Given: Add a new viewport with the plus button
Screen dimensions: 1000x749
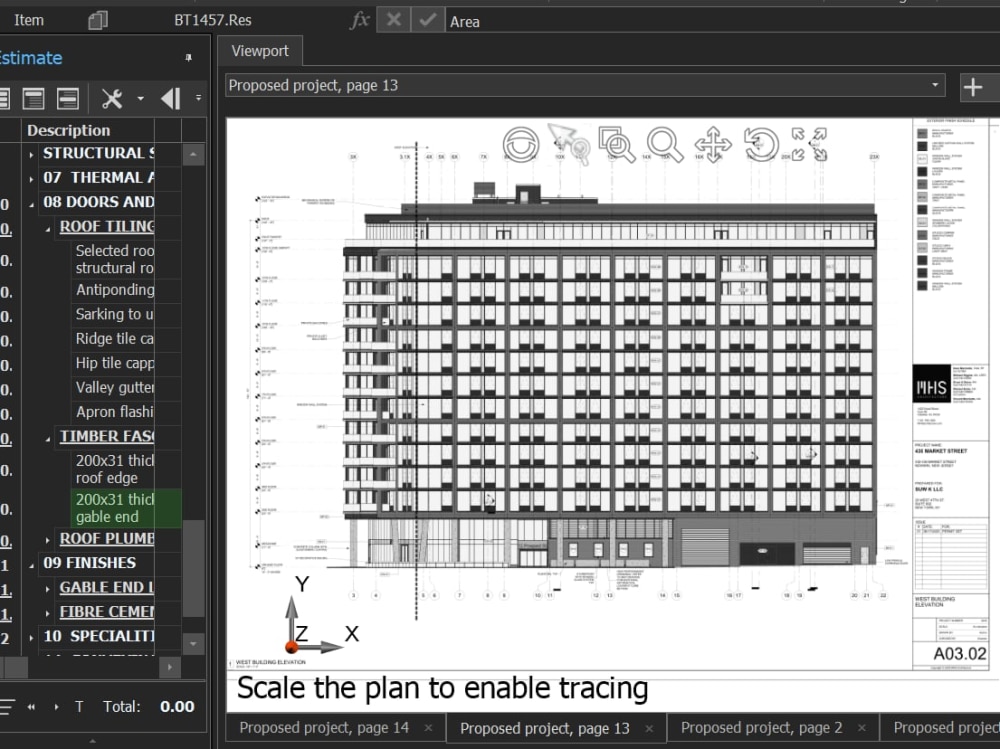Looking at the screenshot, I should point(973,87).
